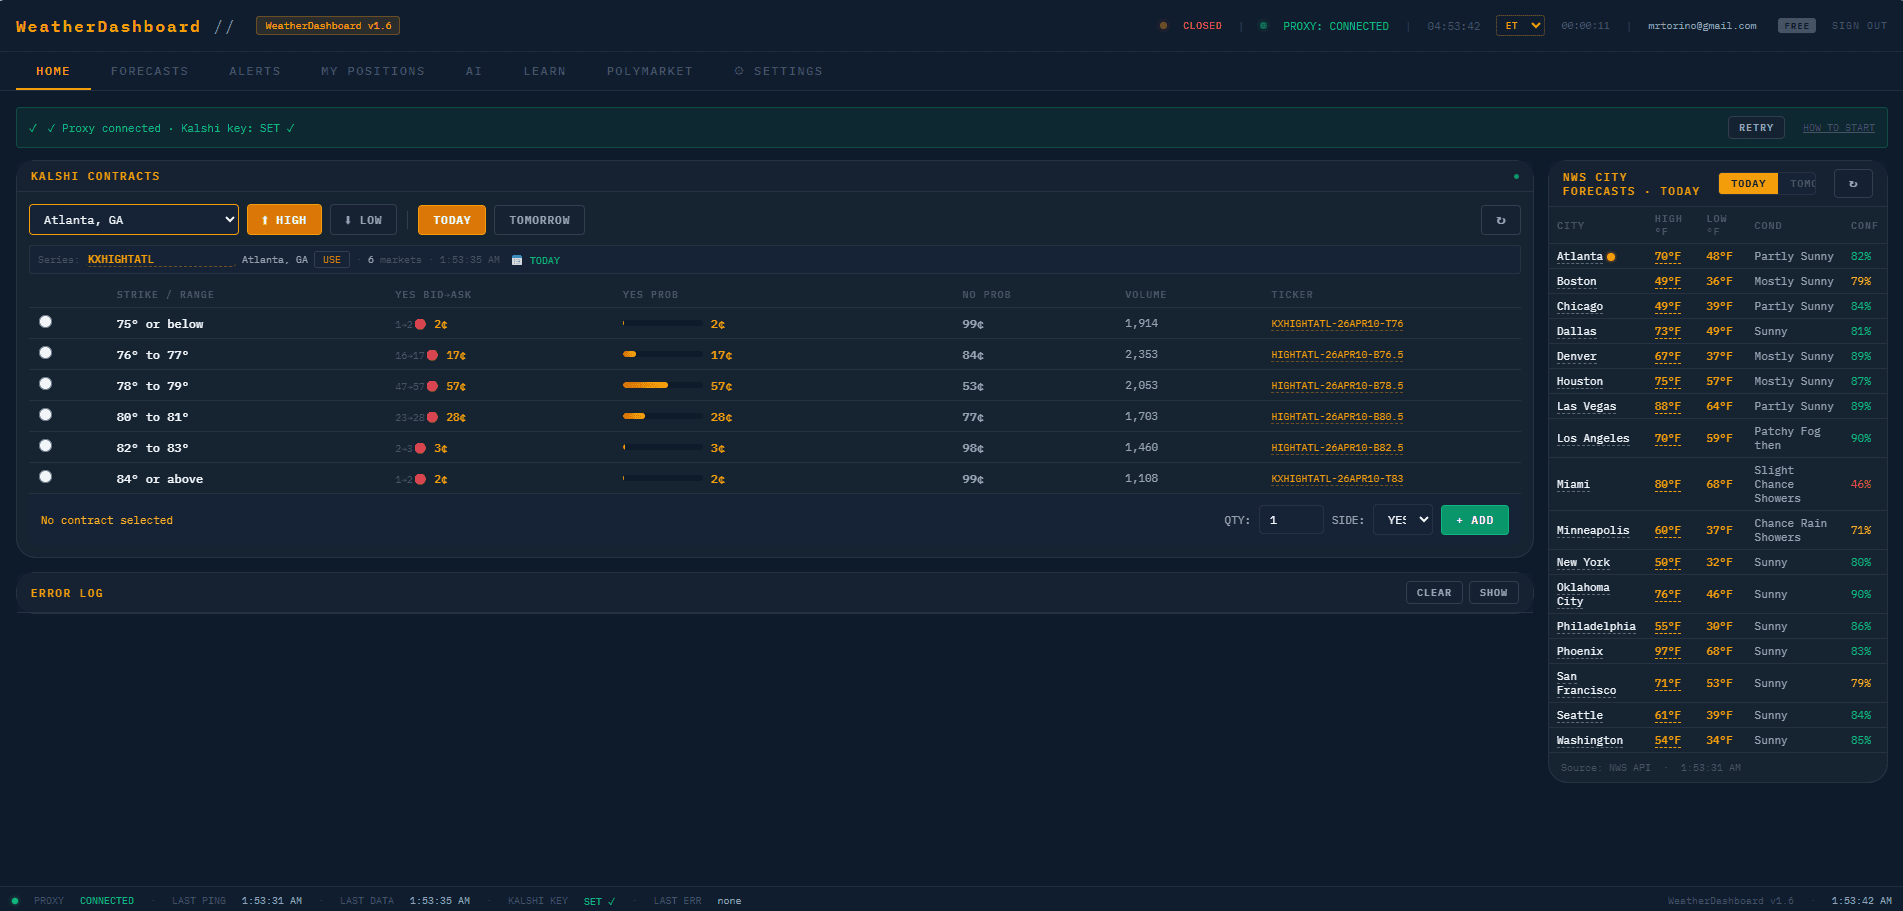Image resolution: width=1903 pixels, height=911 pixels.
Task: Open the Atlanta, GA city dropdown
Action: click(x=134, y=220)
